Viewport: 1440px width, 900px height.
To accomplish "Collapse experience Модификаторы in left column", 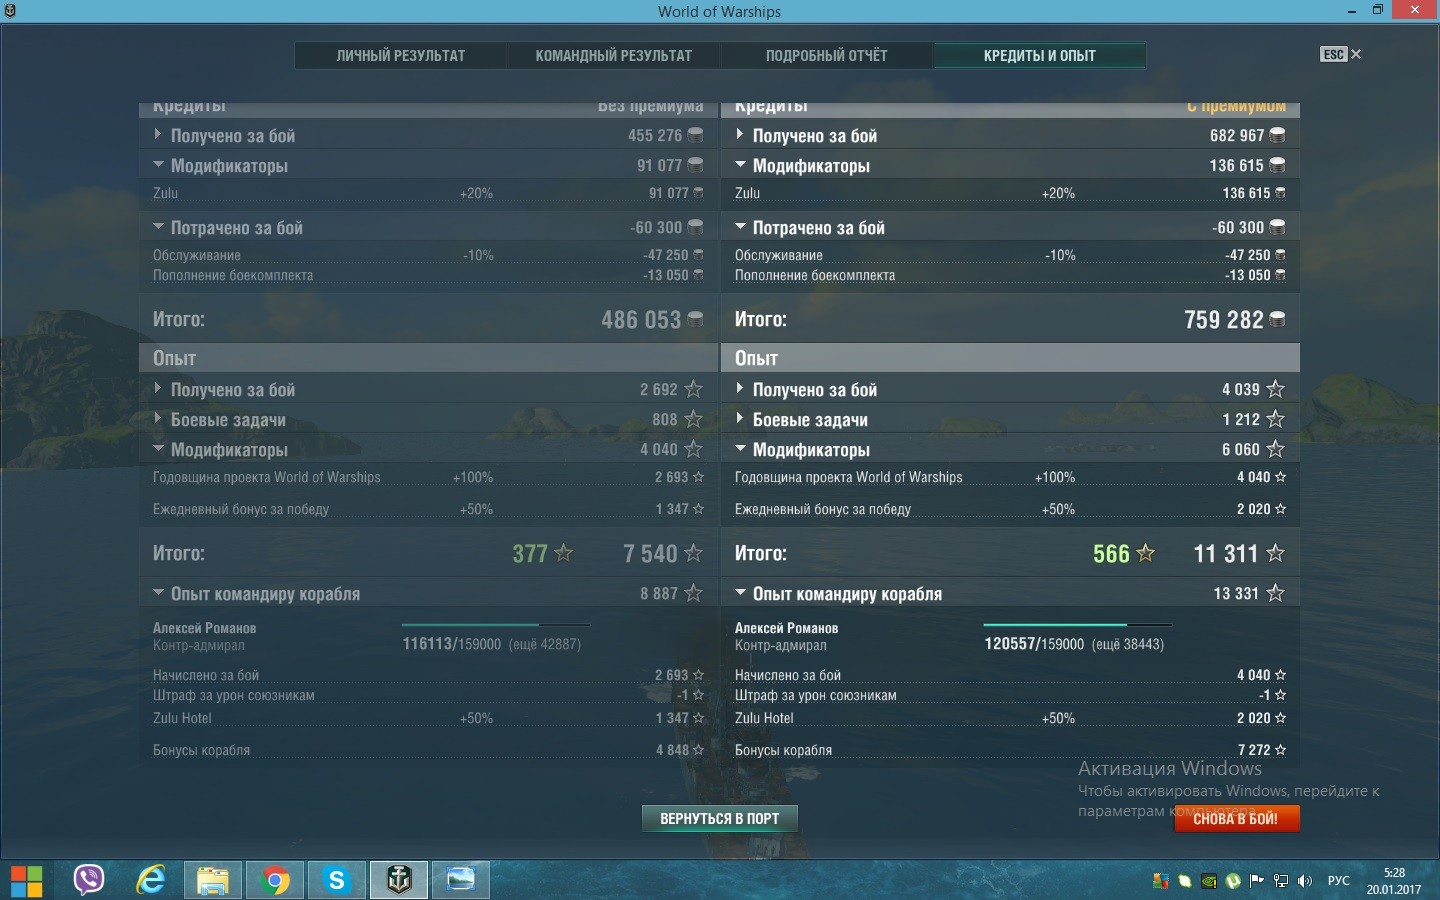I will click(158, 449).
